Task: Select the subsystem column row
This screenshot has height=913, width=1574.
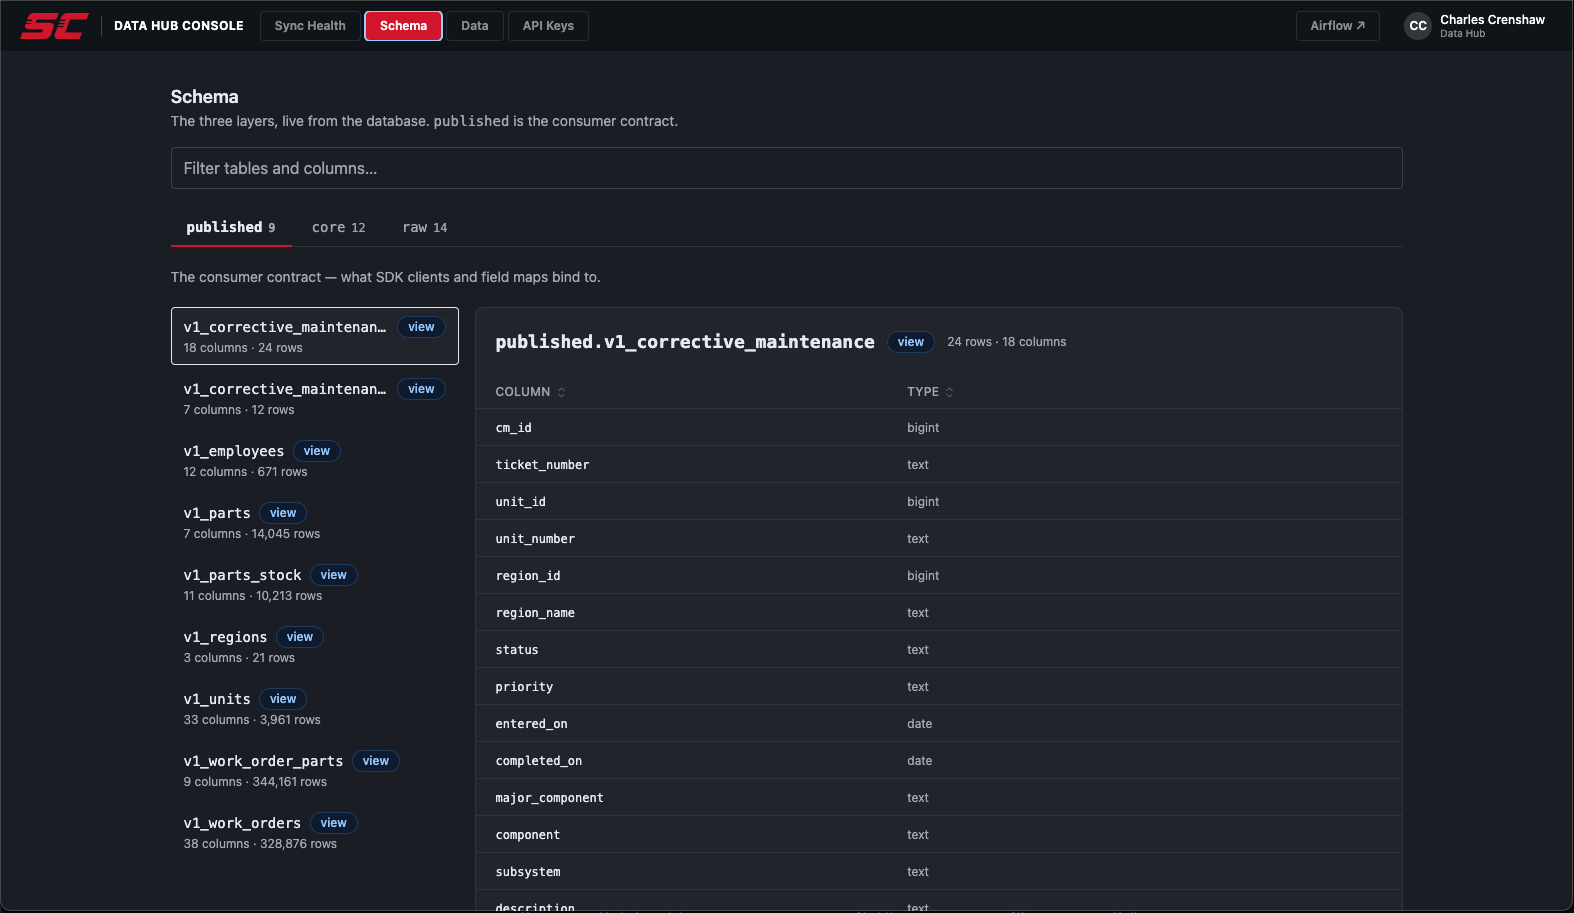Action: tap(939, 871)
